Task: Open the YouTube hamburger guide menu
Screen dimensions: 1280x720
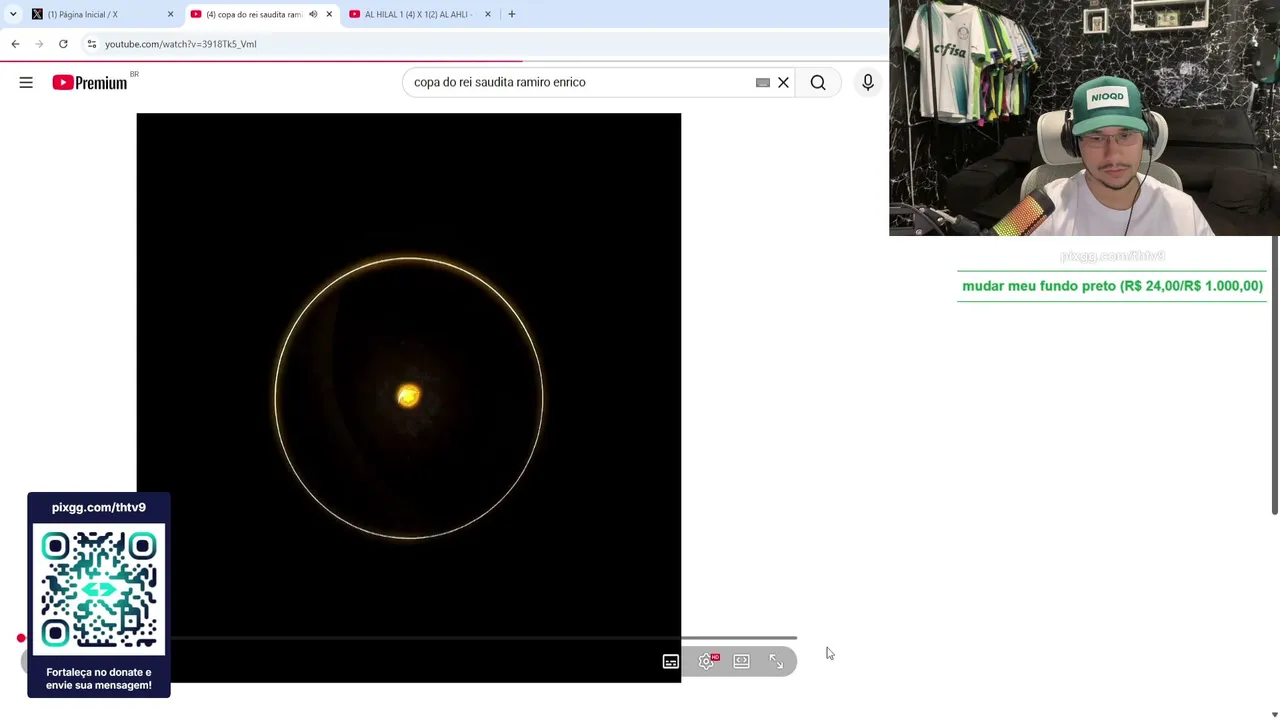Action: 26,82
